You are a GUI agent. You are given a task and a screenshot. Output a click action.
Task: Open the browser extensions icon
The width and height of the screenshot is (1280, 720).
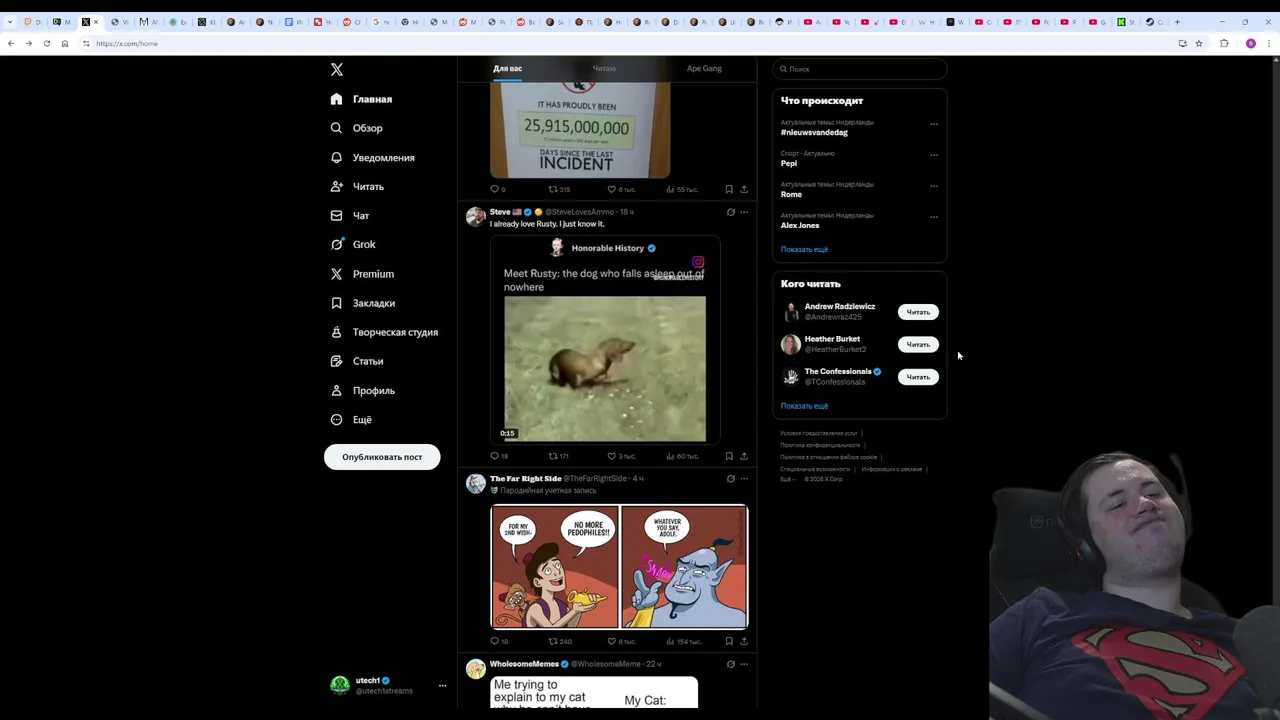click(1224, 43)
